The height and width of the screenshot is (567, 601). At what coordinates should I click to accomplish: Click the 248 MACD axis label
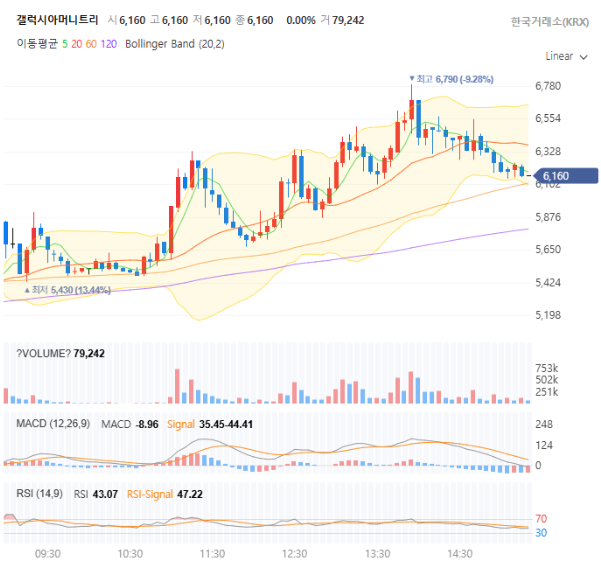pos(544,424)
